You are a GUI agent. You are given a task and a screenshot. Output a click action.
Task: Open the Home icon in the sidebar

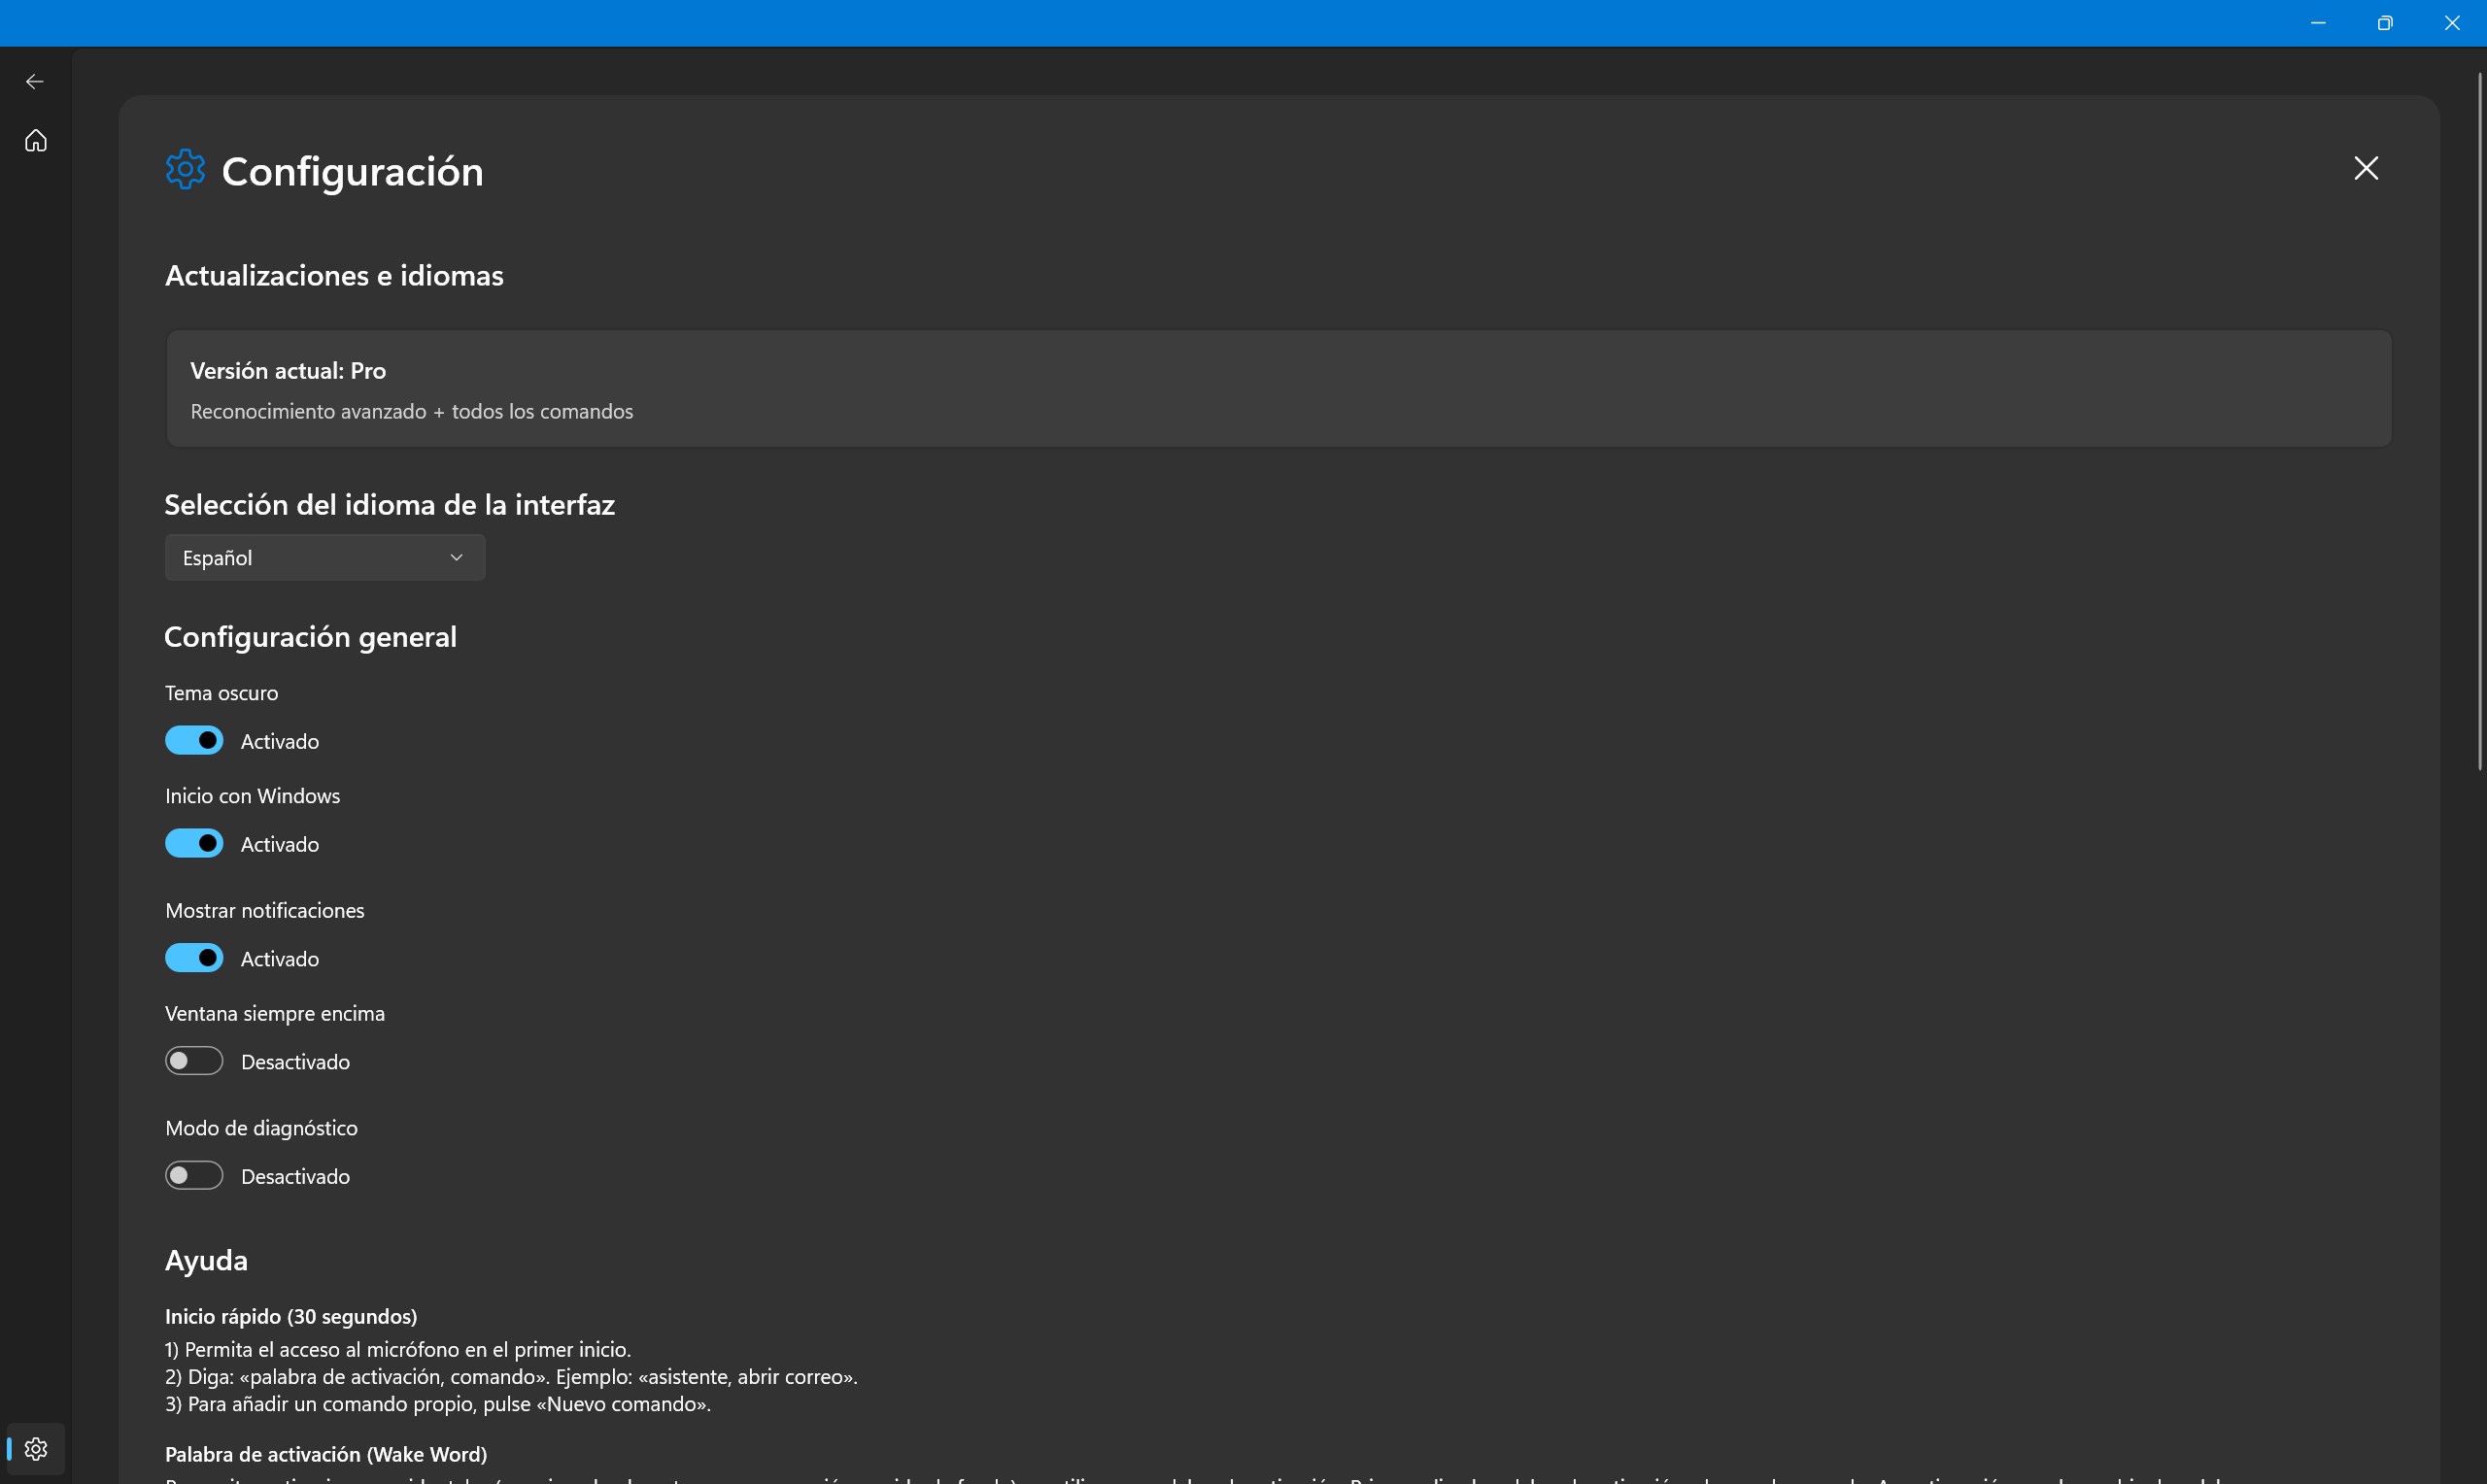pos(36,141)
